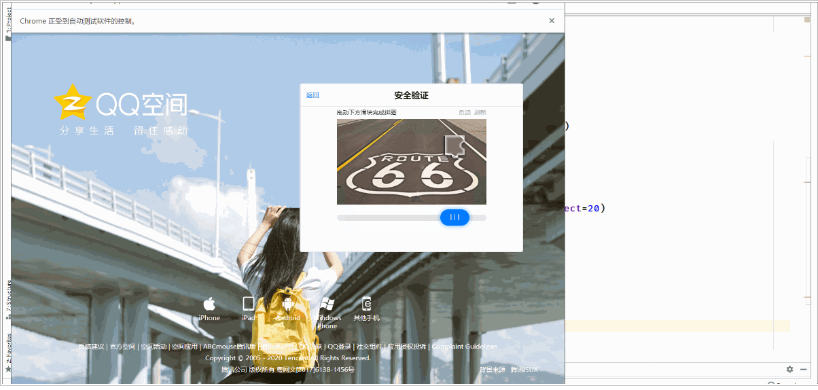The width and height of the screenshot is (818, 390).
Task: Open ABCmouse腾讯版 footer link
Action: (230, 347)
